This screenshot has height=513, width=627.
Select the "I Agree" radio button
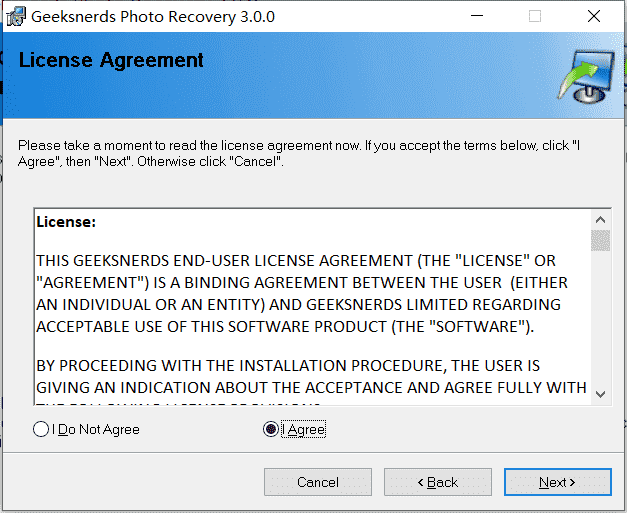(x=271, y=429)
